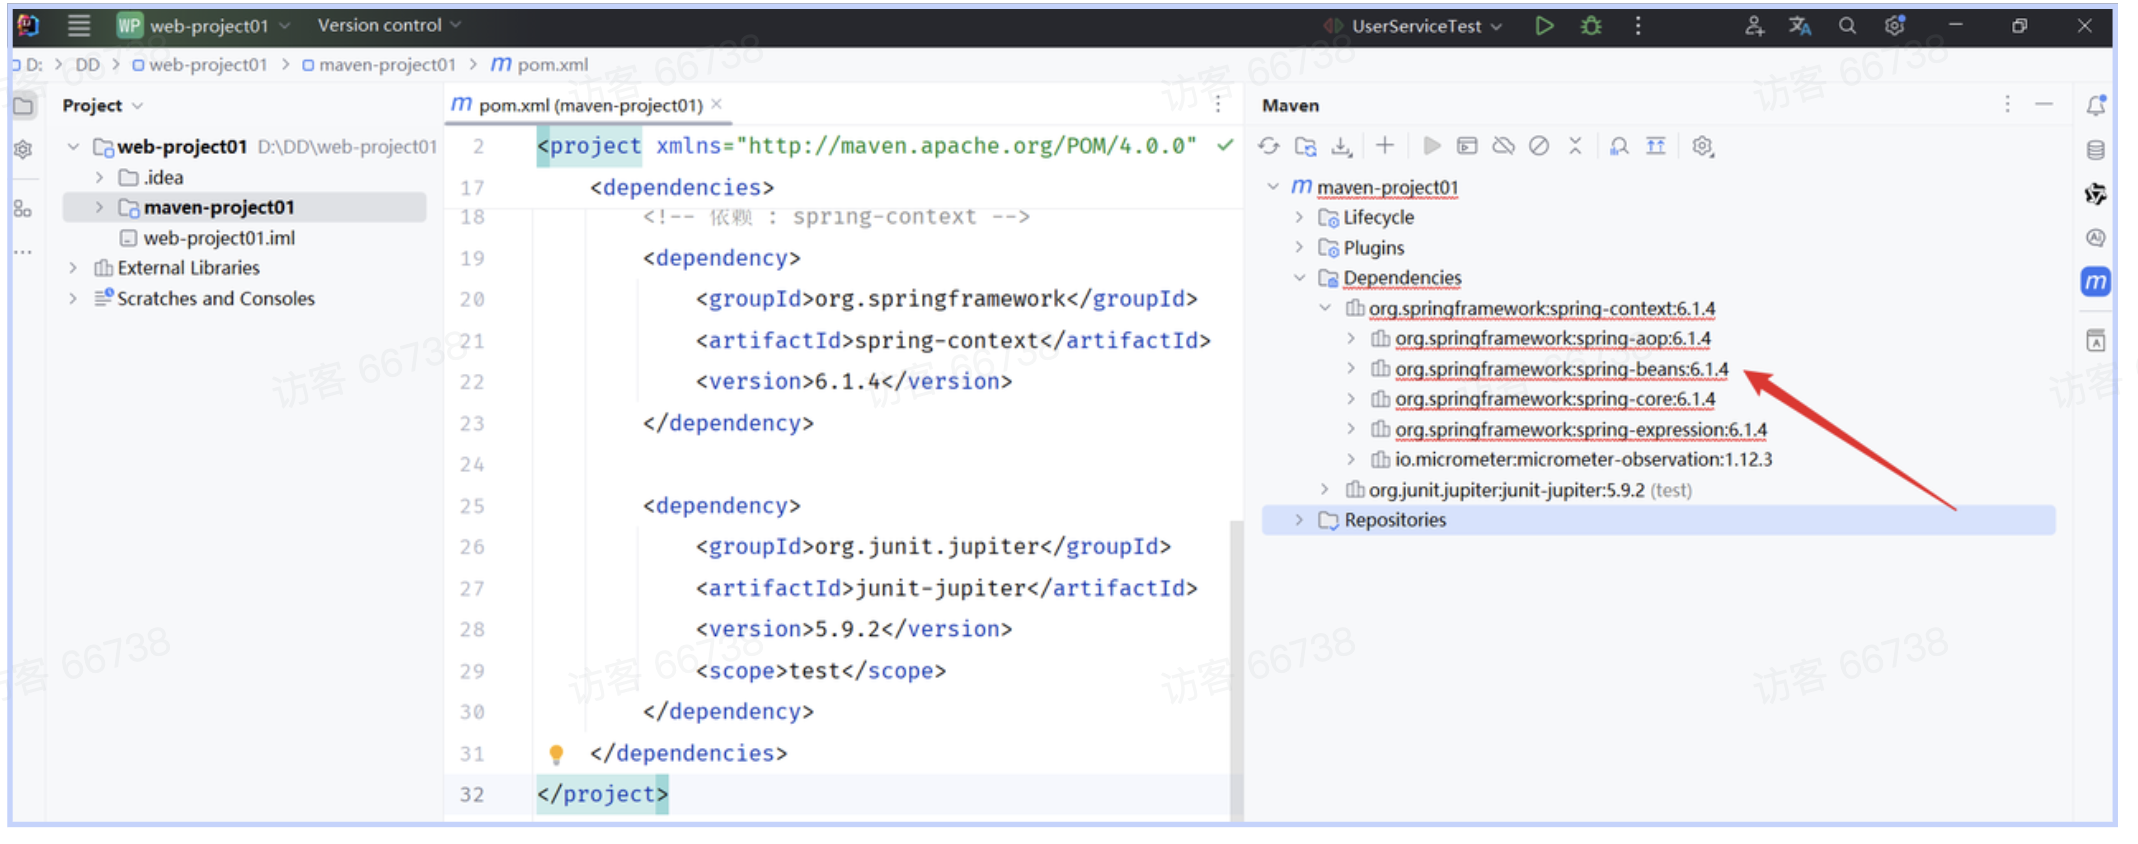
Task: Click Generate Sources and Update Folders icon
Action: coord(1305,146)
